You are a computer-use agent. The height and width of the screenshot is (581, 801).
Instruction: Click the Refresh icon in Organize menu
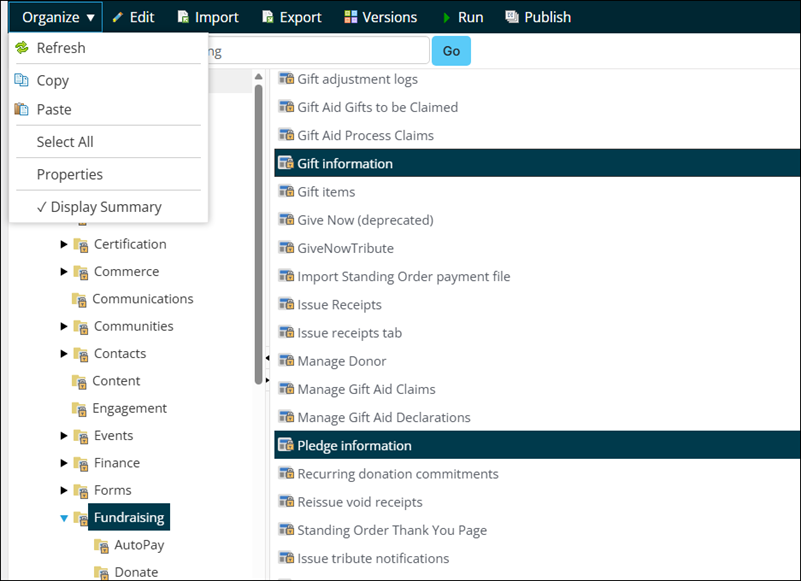[22, 48]
